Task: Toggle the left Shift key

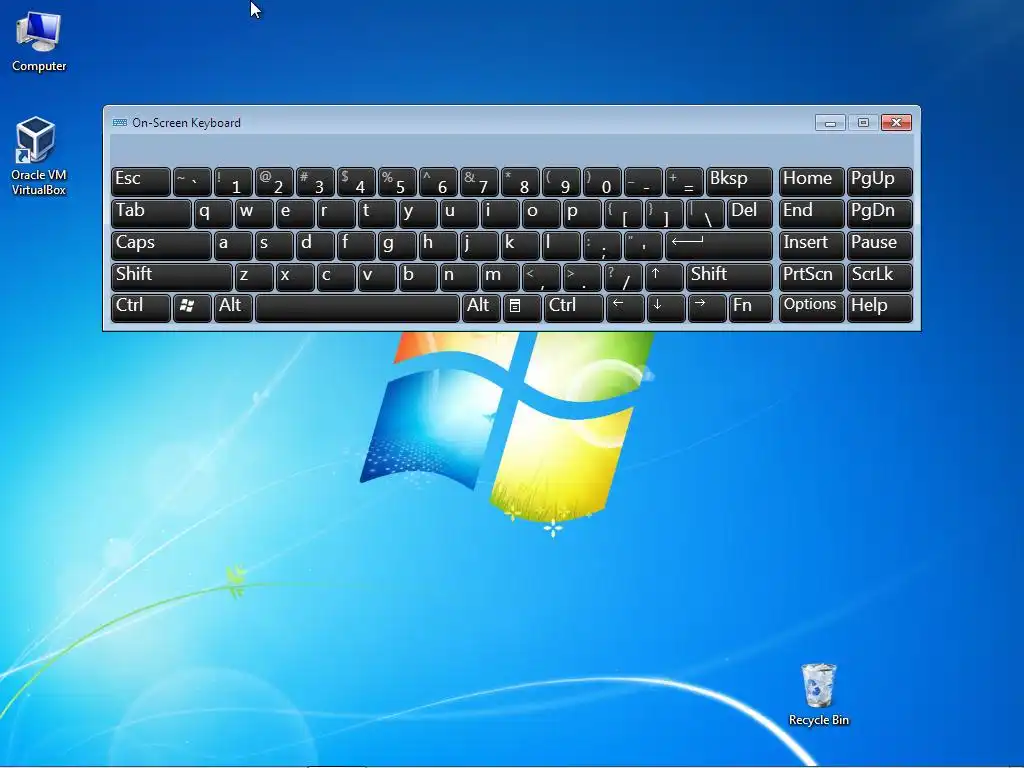Action: pos(171,276)
